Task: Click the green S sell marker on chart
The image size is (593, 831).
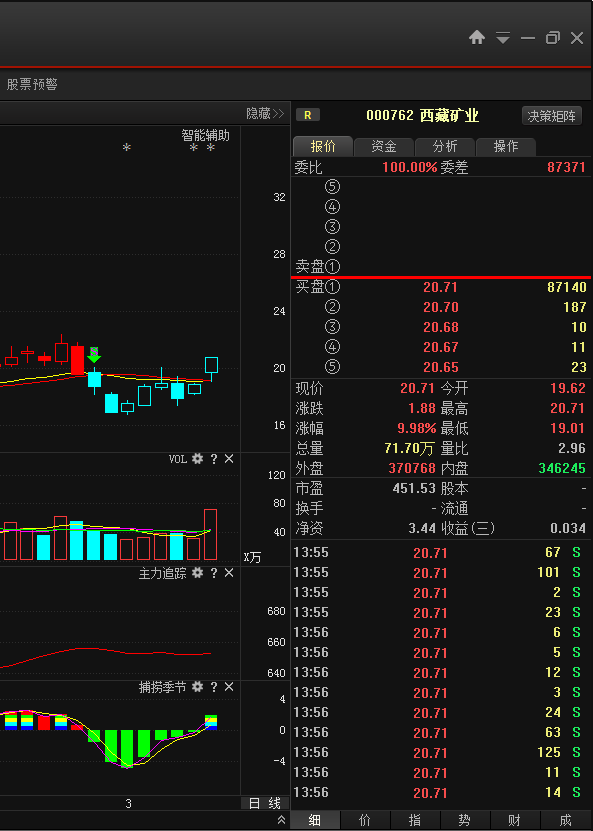Action: click(x=94, y=354)
